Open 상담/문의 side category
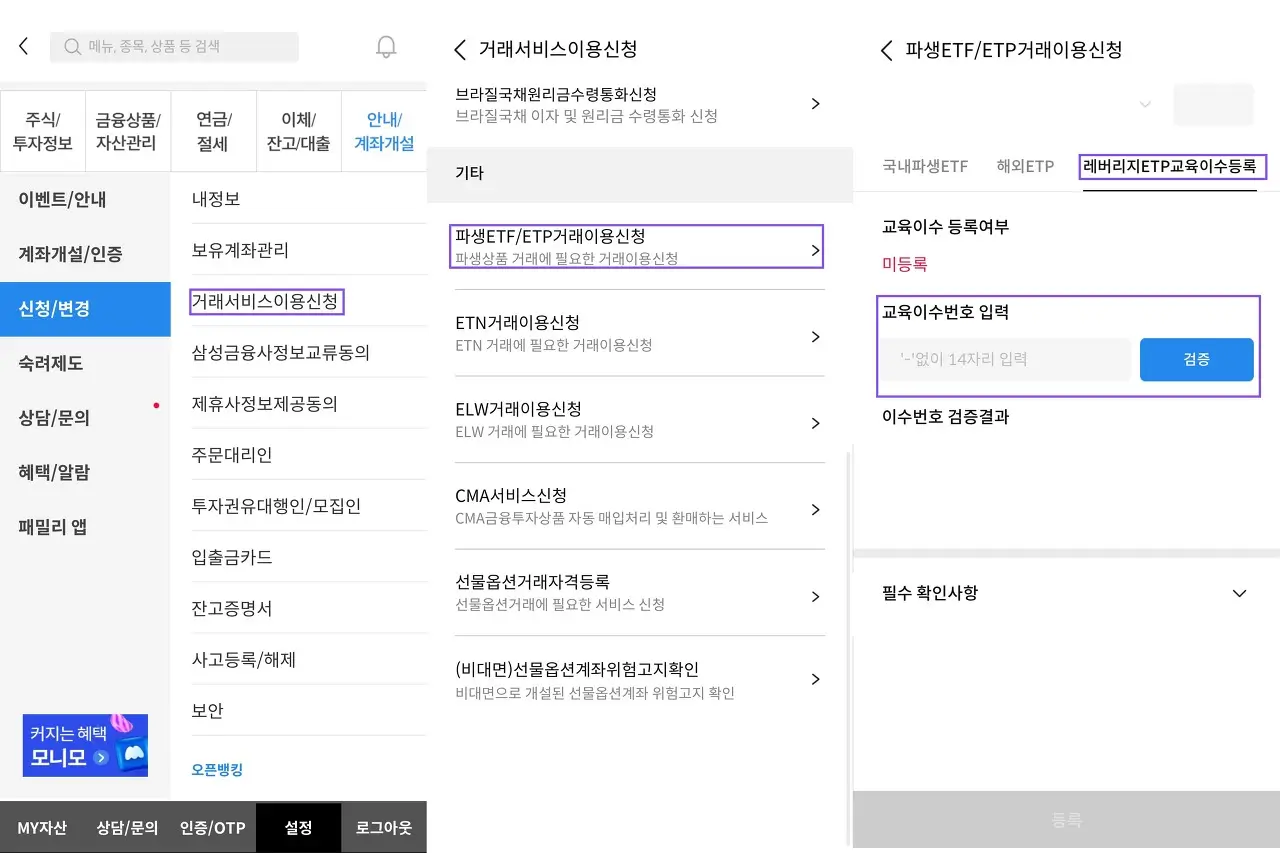The height and width of the screenshot is (853, 1280). pyautogui.click(x=85, y=418)
